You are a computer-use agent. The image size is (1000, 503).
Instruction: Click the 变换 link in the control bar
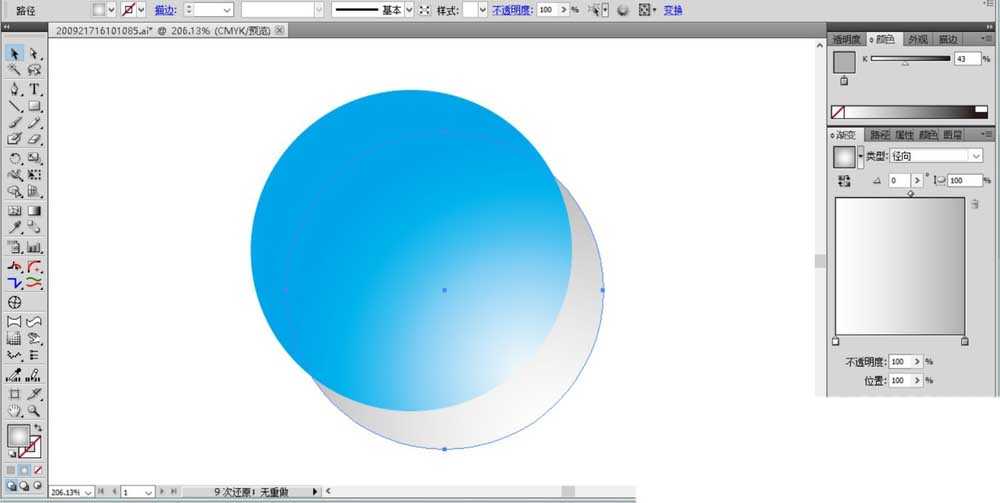point(673,10)
